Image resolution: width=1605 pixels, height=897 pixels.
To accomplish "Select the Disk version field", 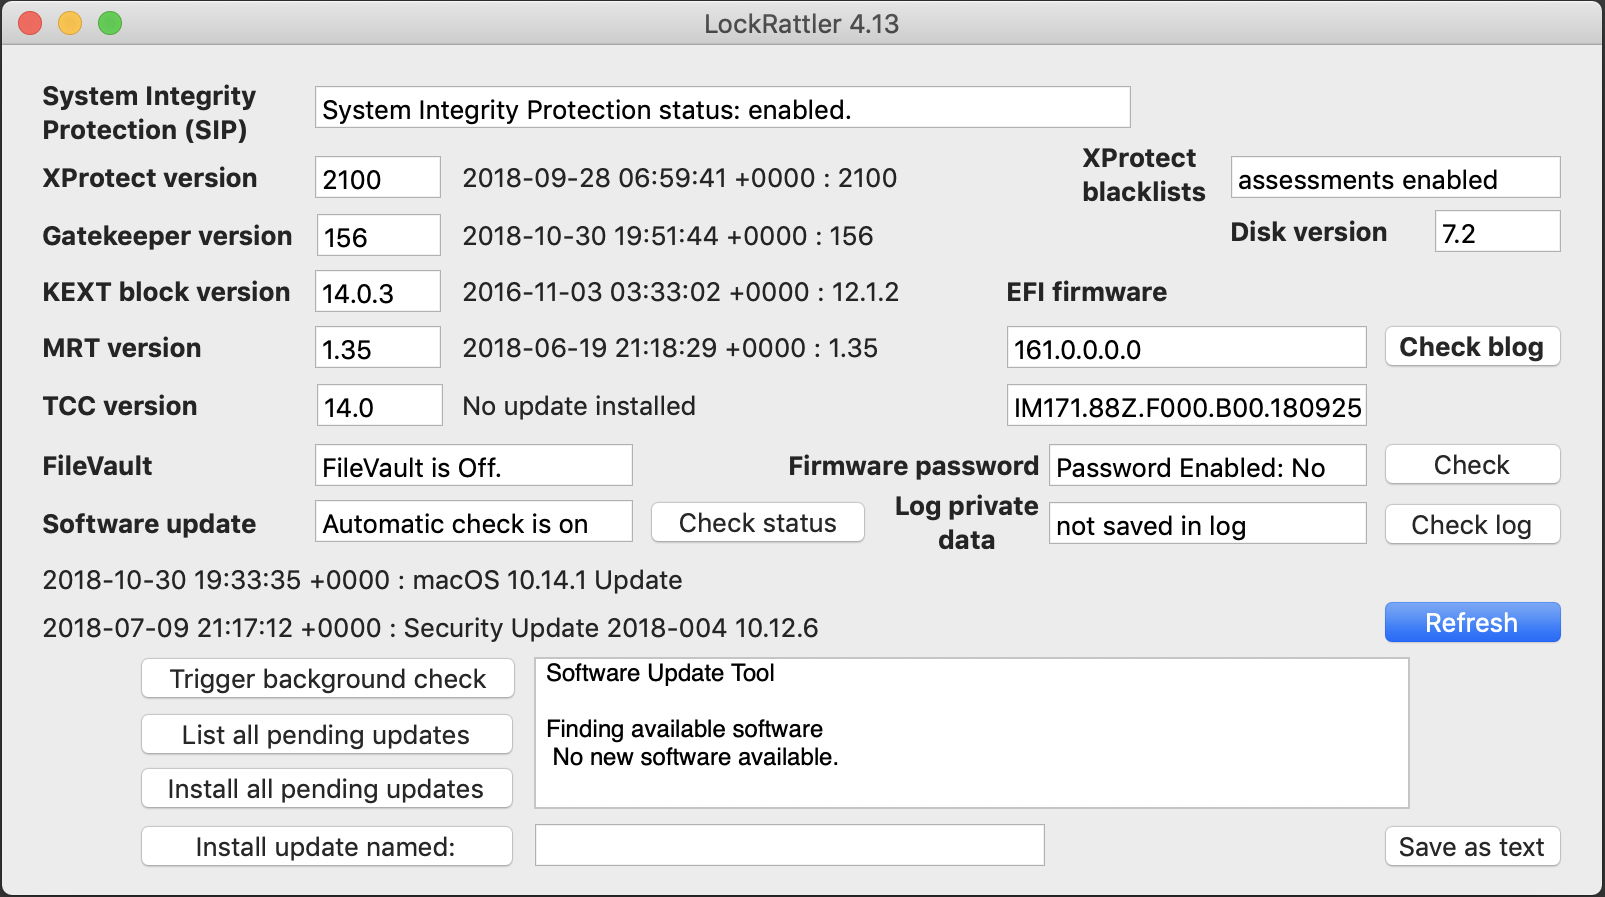I will click(1496, 233).
